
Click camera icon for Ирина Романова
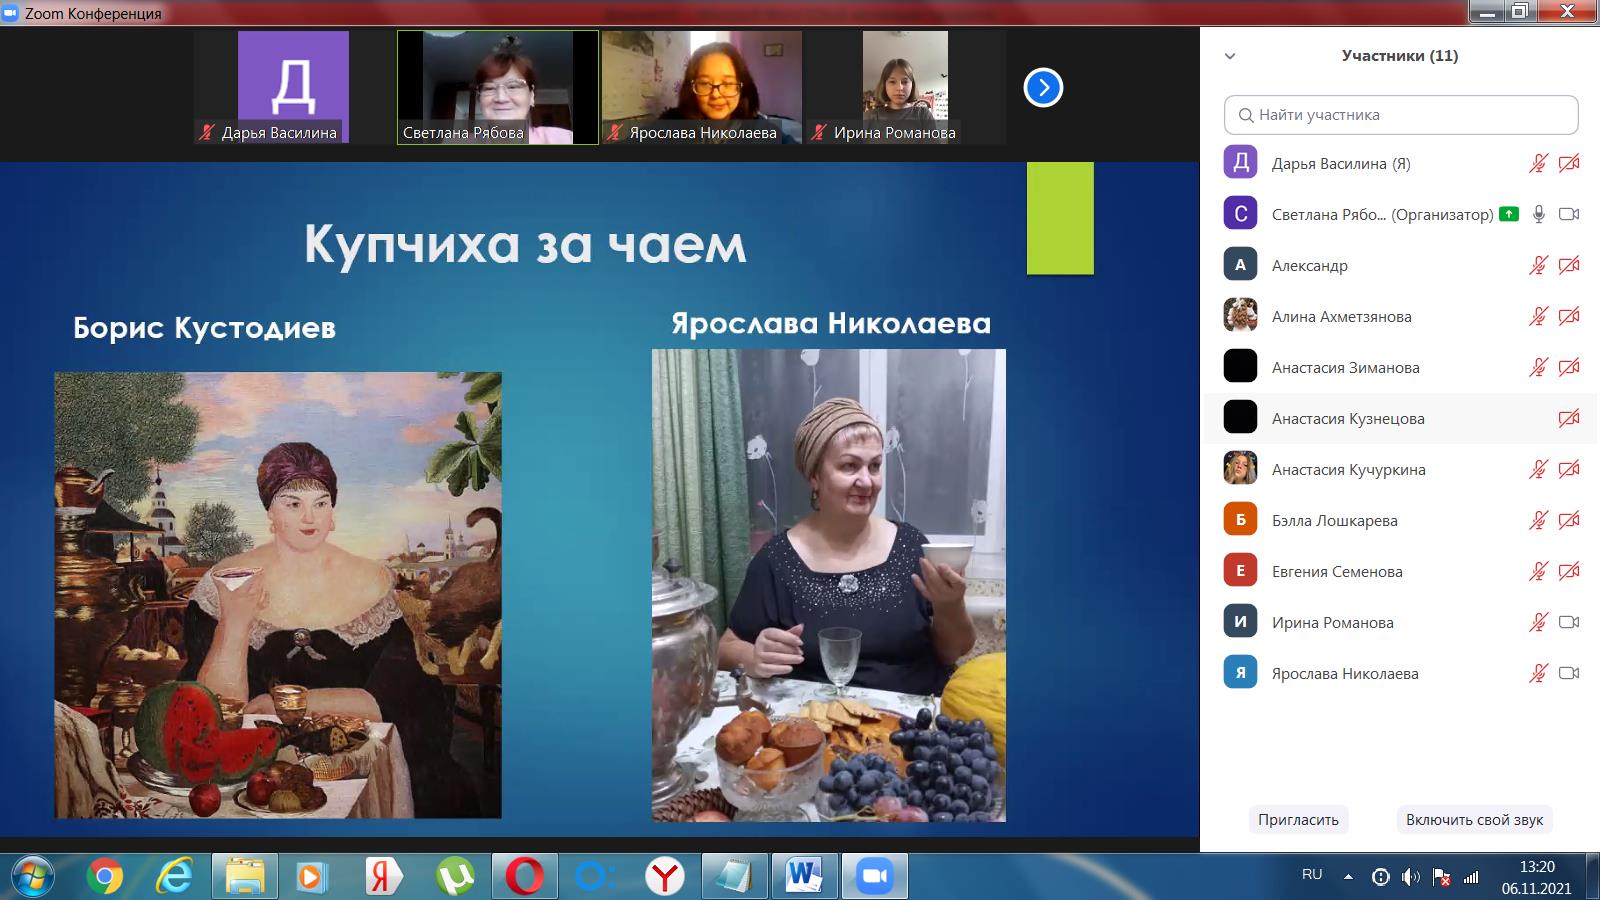(x=1569, y=622)
